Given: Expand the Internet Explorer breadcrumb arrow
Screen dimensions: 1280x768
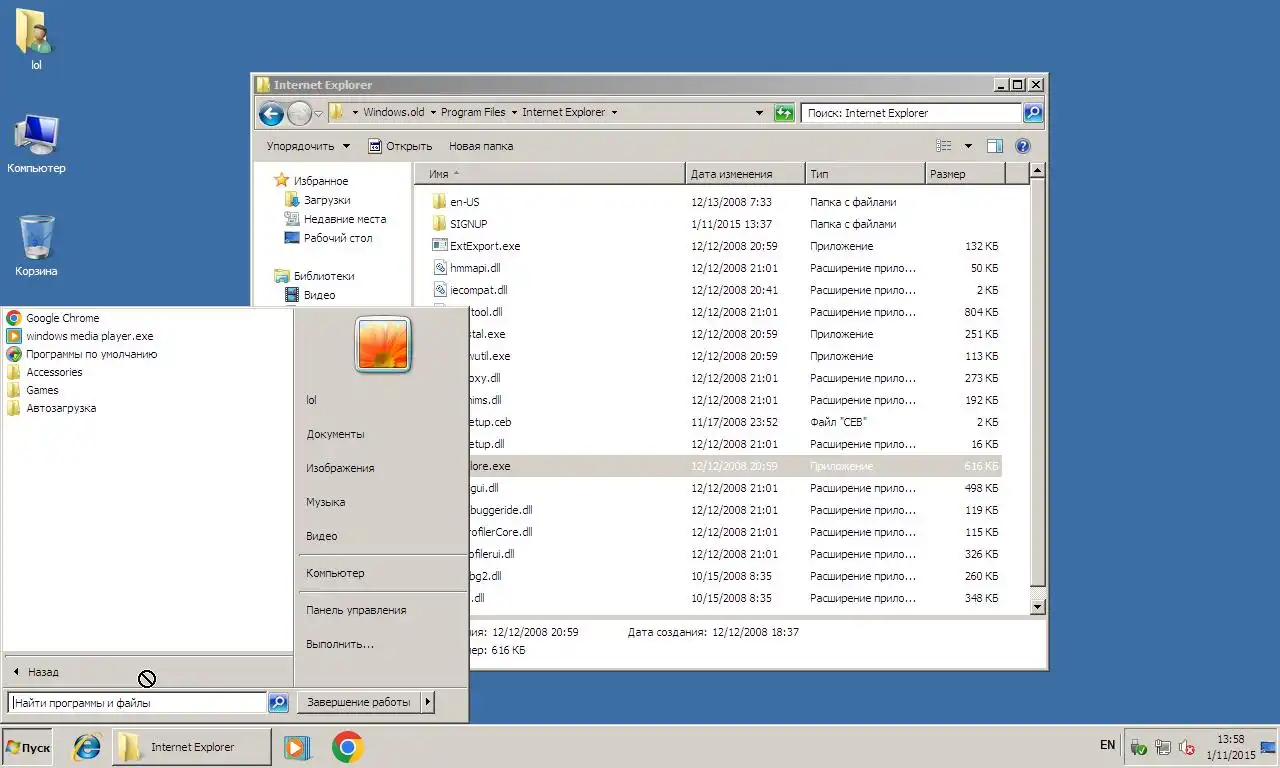Looking at the screenshot, I should click(614, 113).
